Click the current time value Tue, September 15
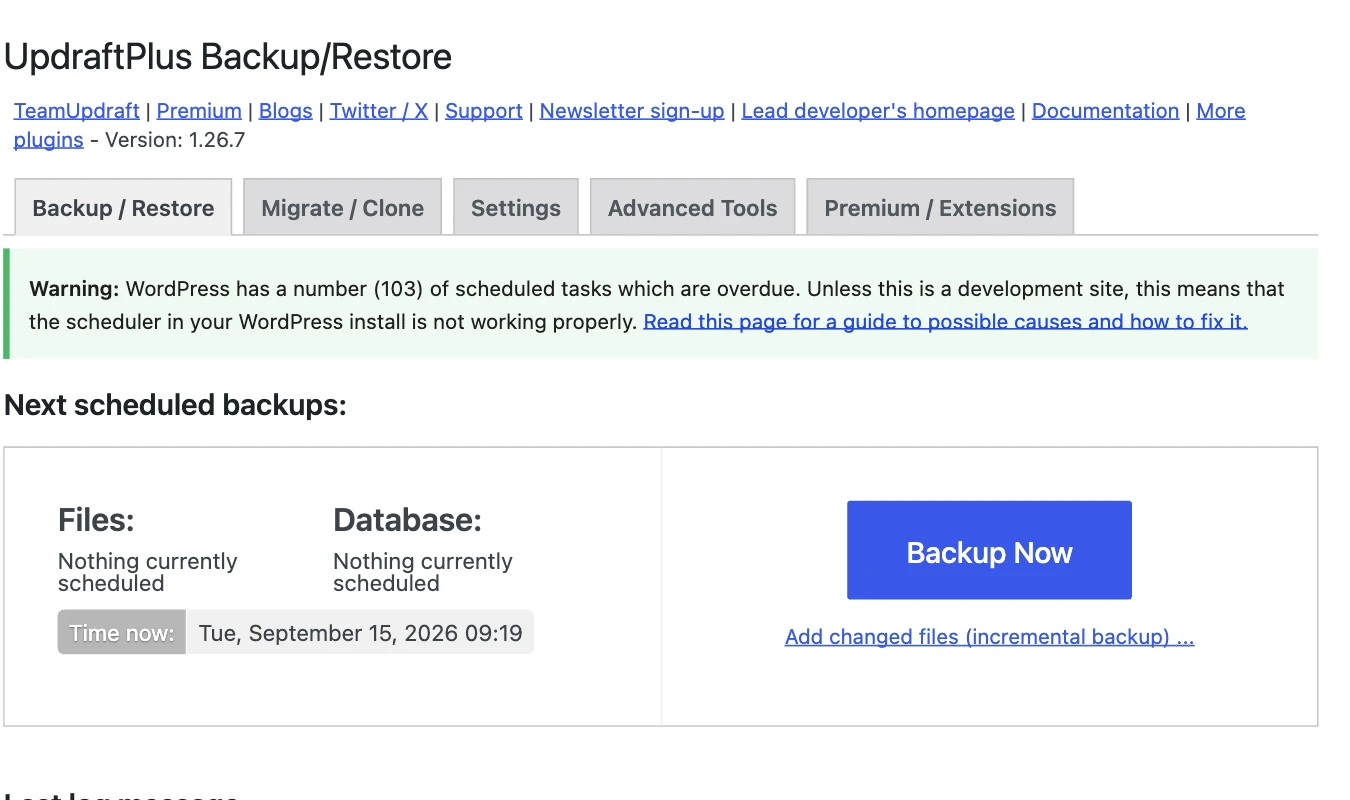This screenshot has width=1350, height=800. pos(361,633)
